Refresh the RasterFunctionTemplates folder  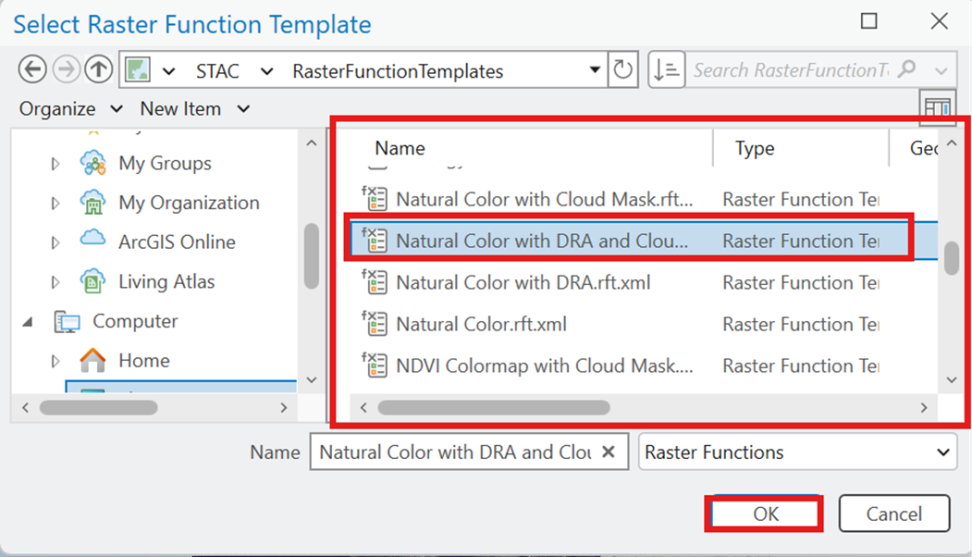tap(623, 70)
